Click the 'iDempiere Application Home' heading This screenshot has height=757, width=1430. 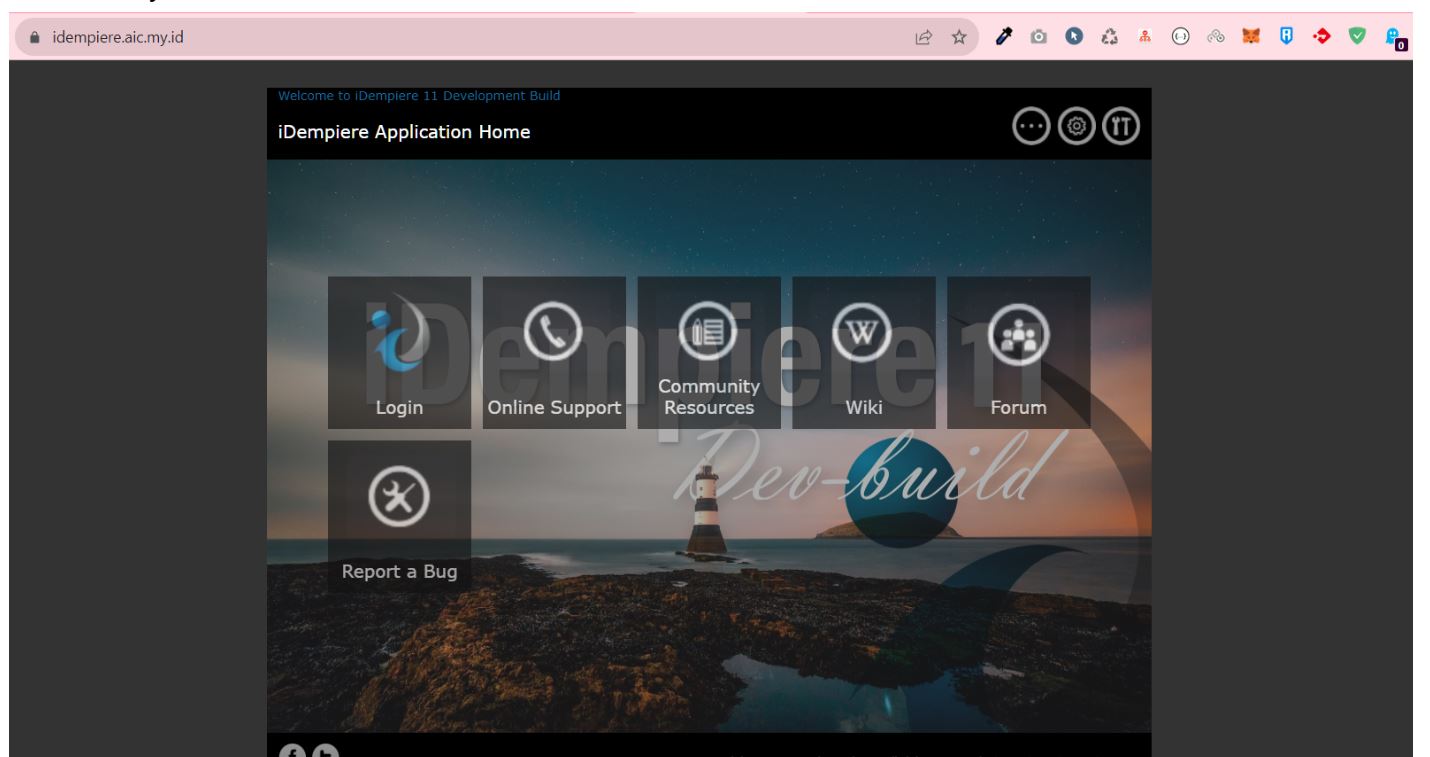[403, 130]
